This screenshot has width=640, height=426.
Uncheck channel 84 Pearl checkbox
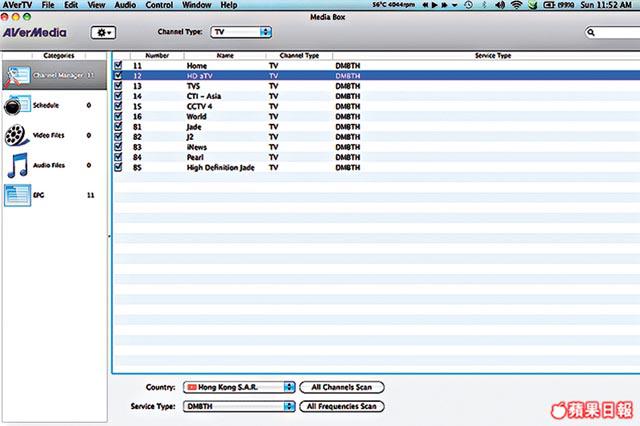[x=118, y=157]
